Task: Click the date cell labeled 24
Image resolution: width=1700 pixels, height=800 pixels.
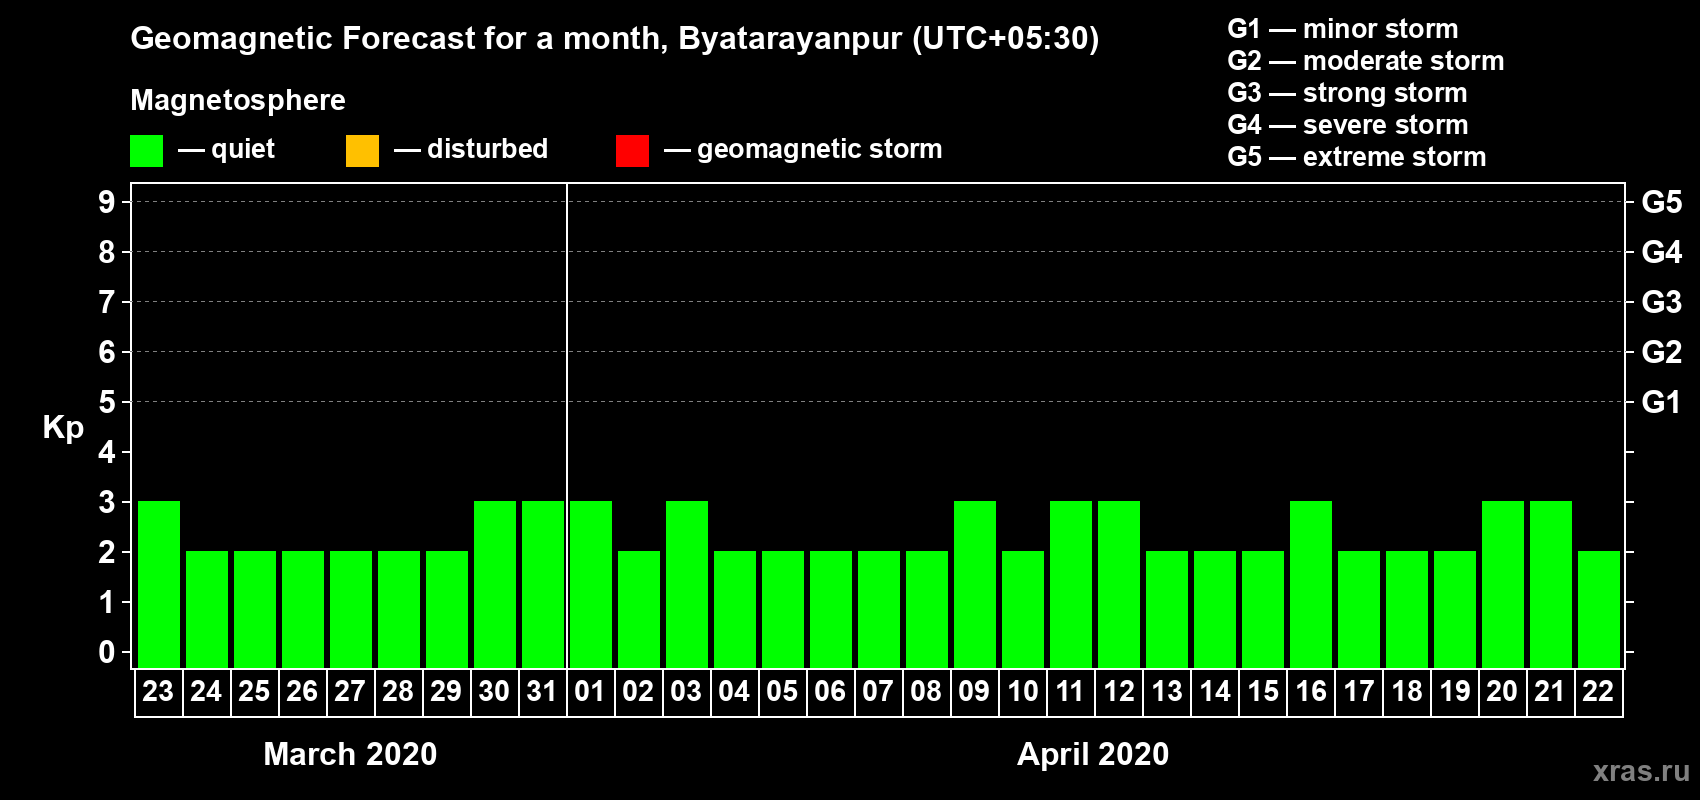Action: (206, 692)
